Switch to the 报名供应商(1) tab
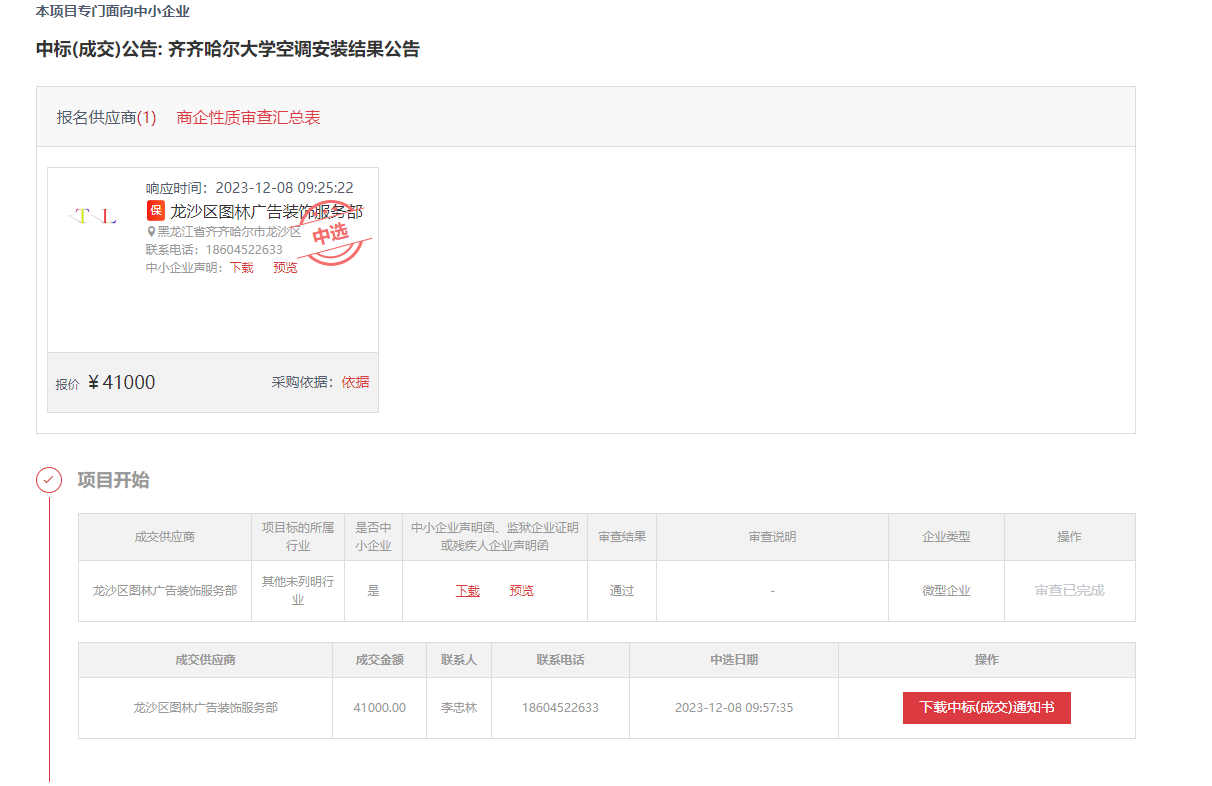Image resolution: width=1212 pixels, height=786 pixels. tap(106, 117)
